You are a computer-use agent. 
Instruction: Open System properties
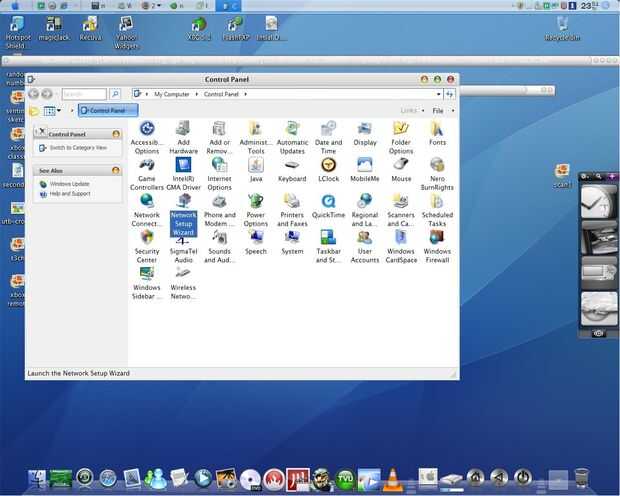(292, 243)
